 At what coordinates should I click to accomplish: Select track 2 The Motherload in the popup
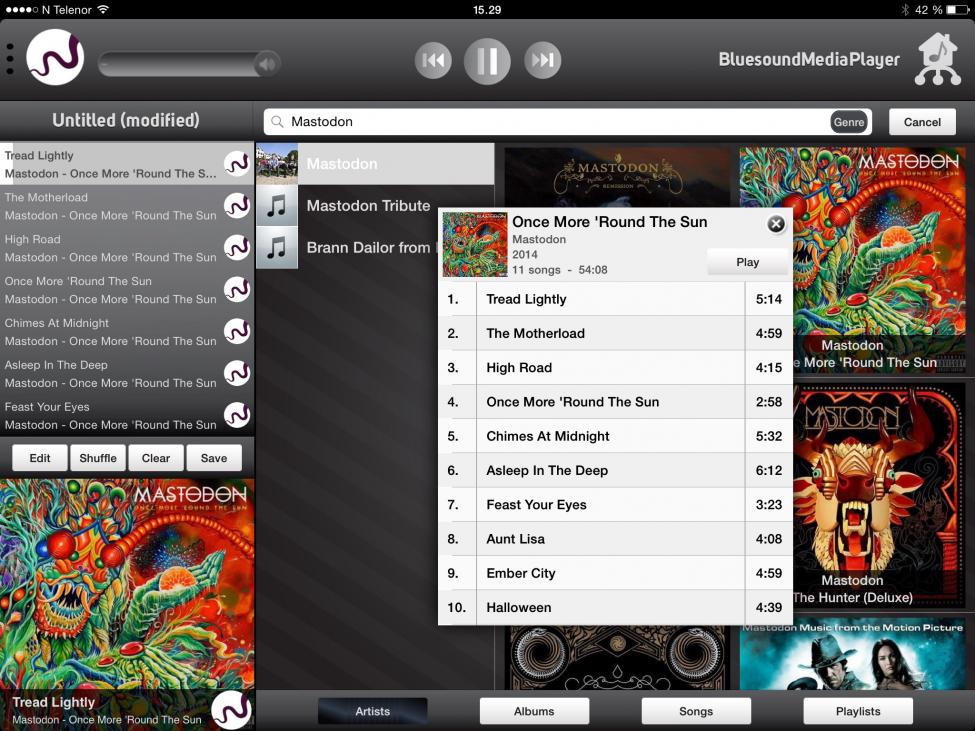616,333
